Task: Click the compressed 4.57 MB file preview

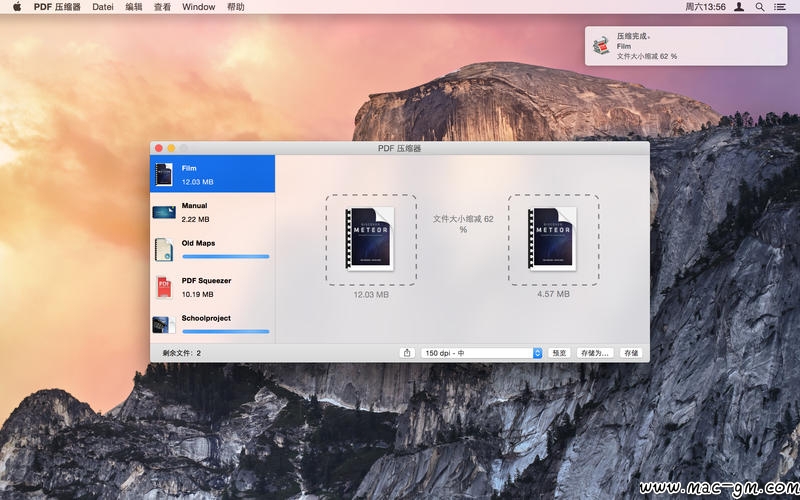Action: pos(553,239)
